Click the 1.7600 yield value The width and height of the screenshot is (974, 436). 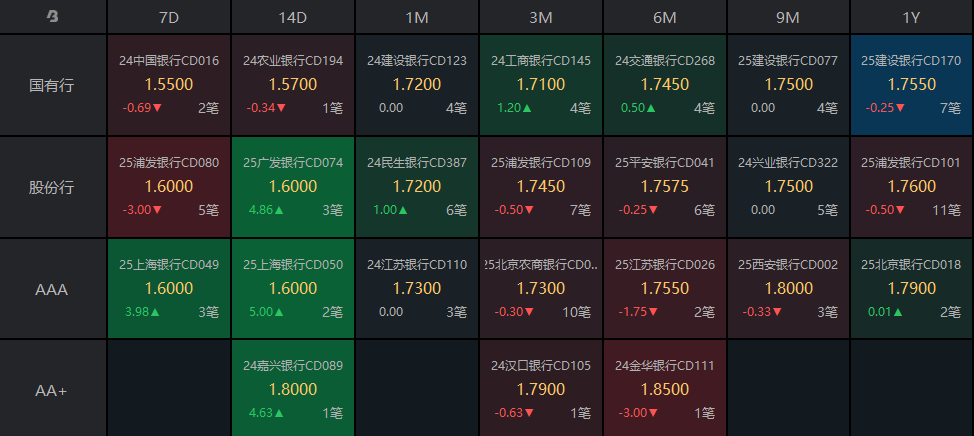click(x=911, y=186)
